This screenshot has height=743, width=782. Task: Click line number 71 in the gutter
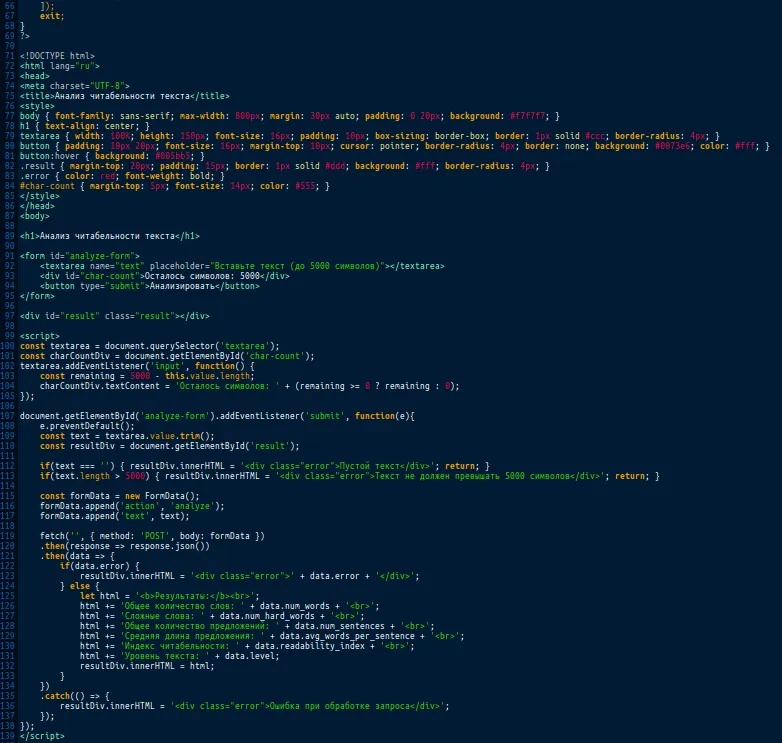(9, 56)
